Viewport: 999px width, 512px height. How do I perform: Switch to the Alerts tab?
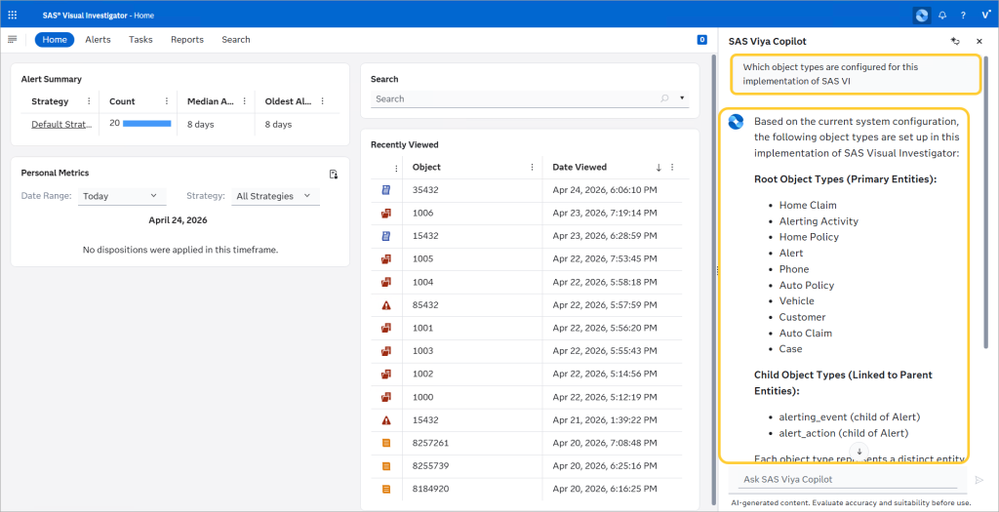pyautogui.click(x=97, y=39)
